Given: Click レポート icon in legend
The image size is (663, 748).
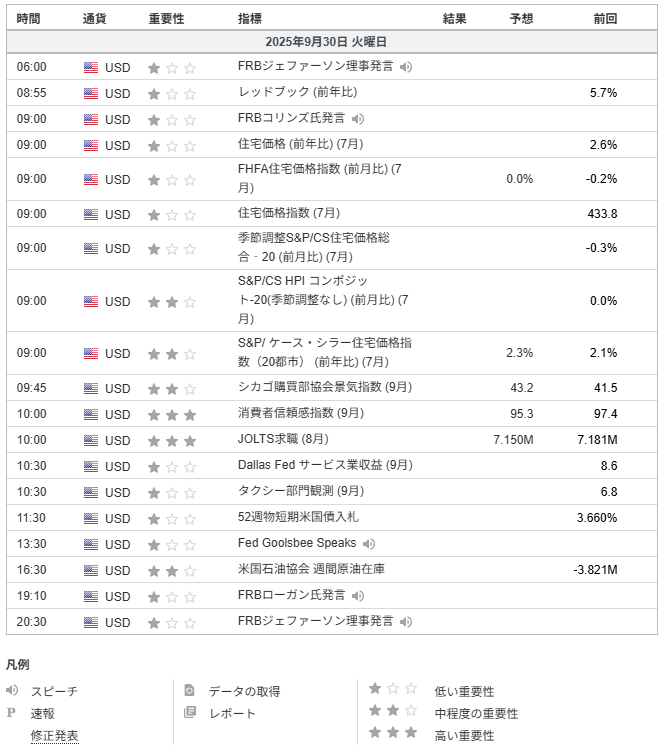Looking at the screenshot, I should click(189, 713).
